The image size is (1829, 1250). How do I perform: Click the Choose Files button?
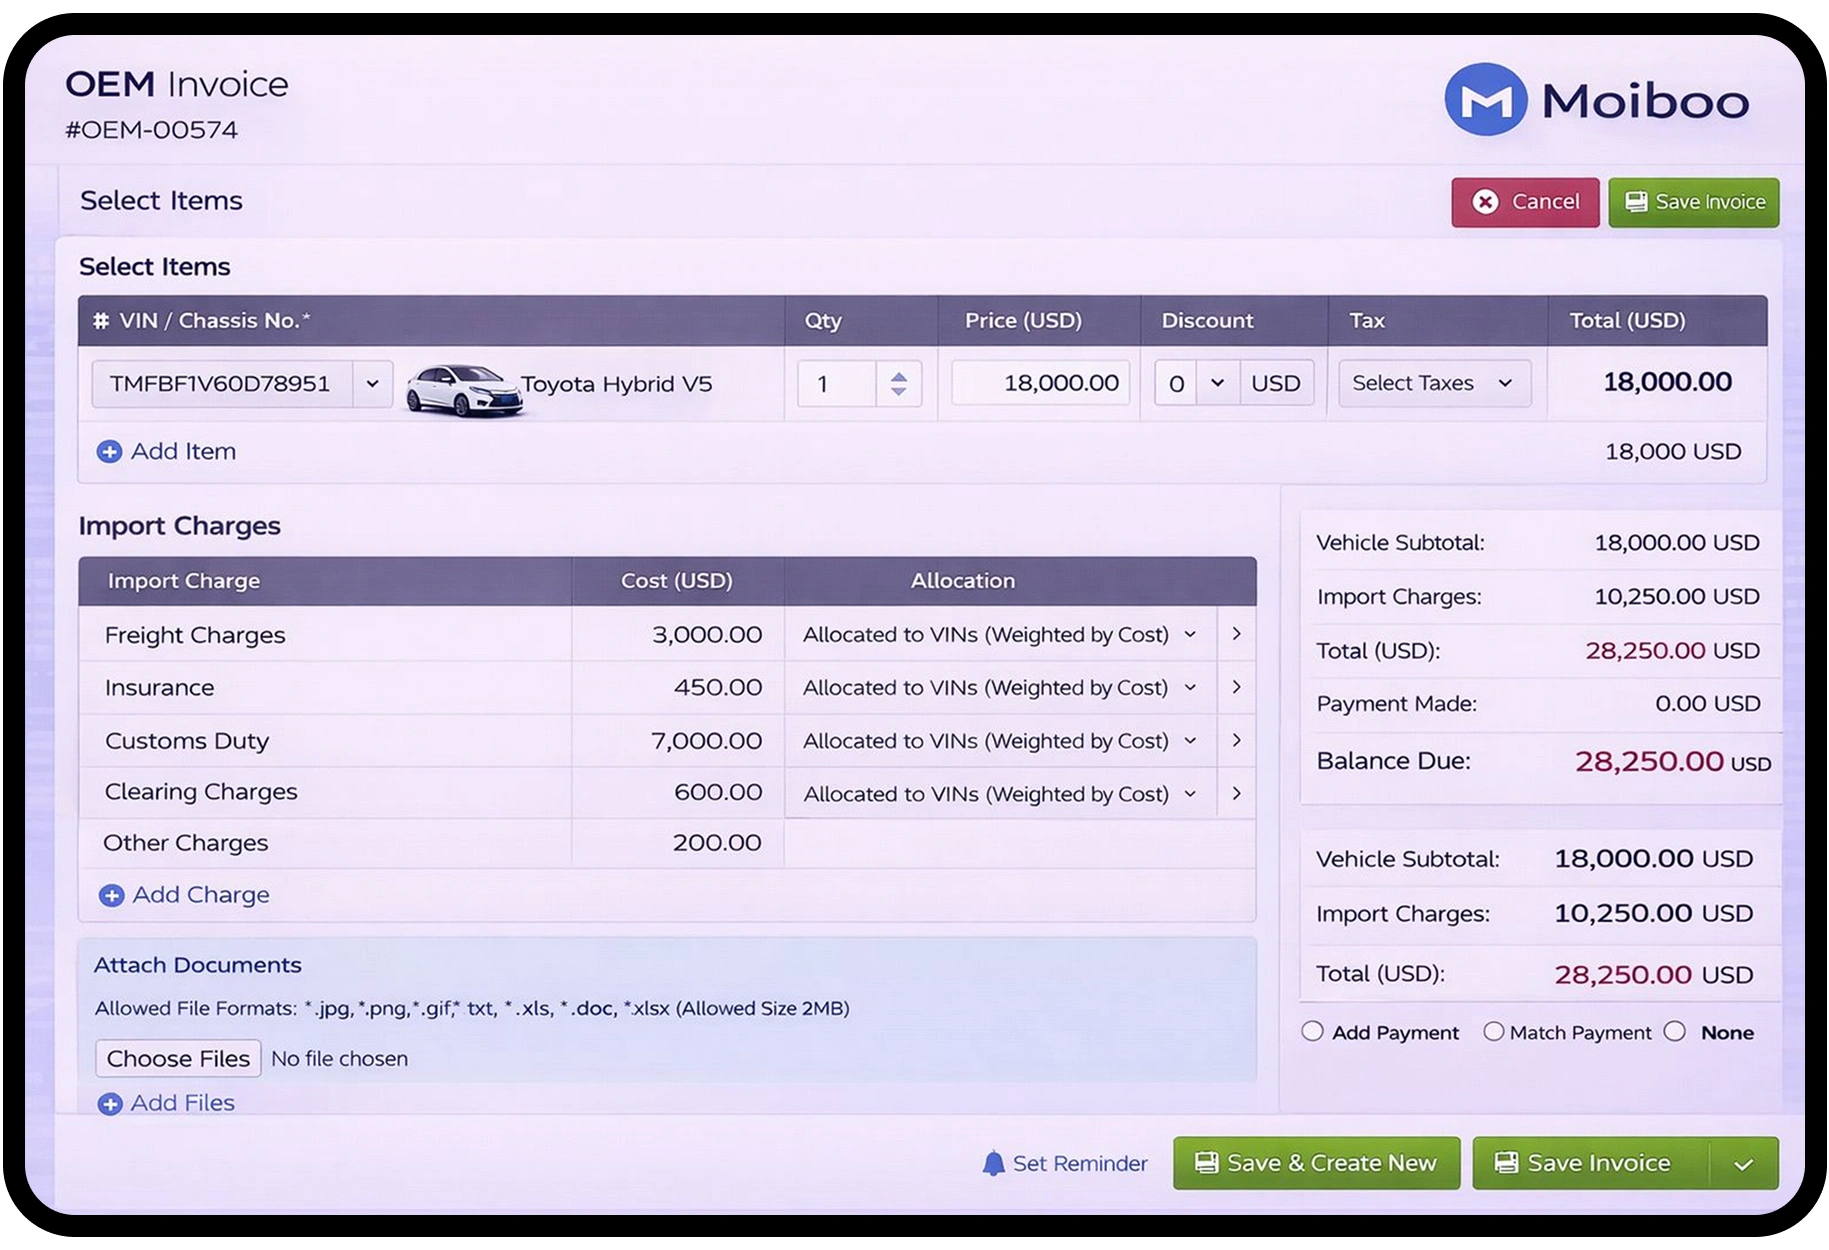178,1059
